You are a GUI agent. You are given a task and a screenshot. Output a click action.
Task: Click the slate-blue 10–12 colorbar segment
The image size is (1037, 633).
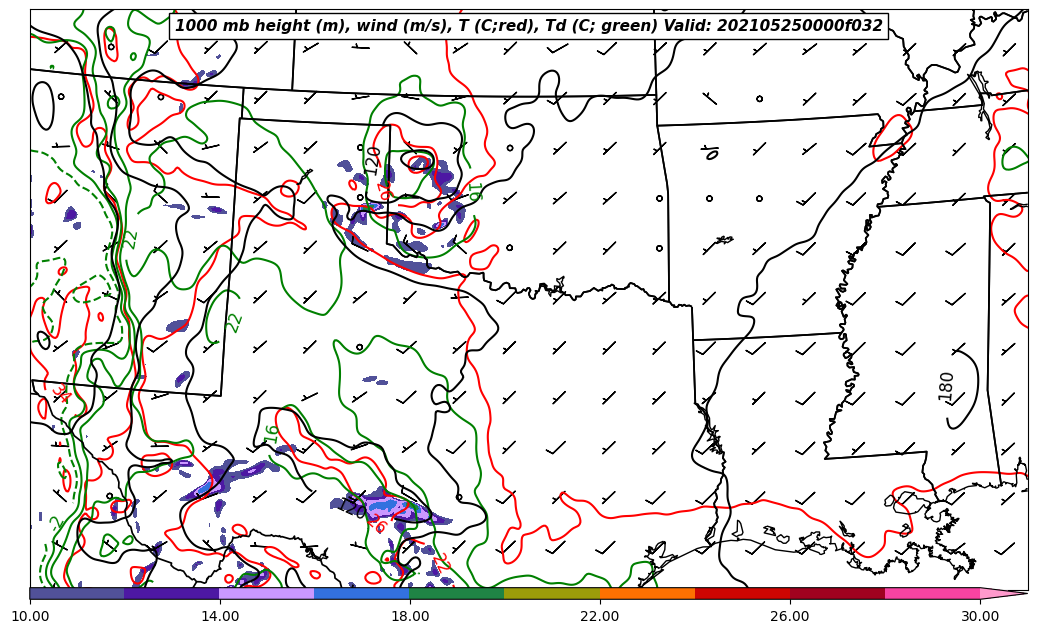(x=77, y=593)
